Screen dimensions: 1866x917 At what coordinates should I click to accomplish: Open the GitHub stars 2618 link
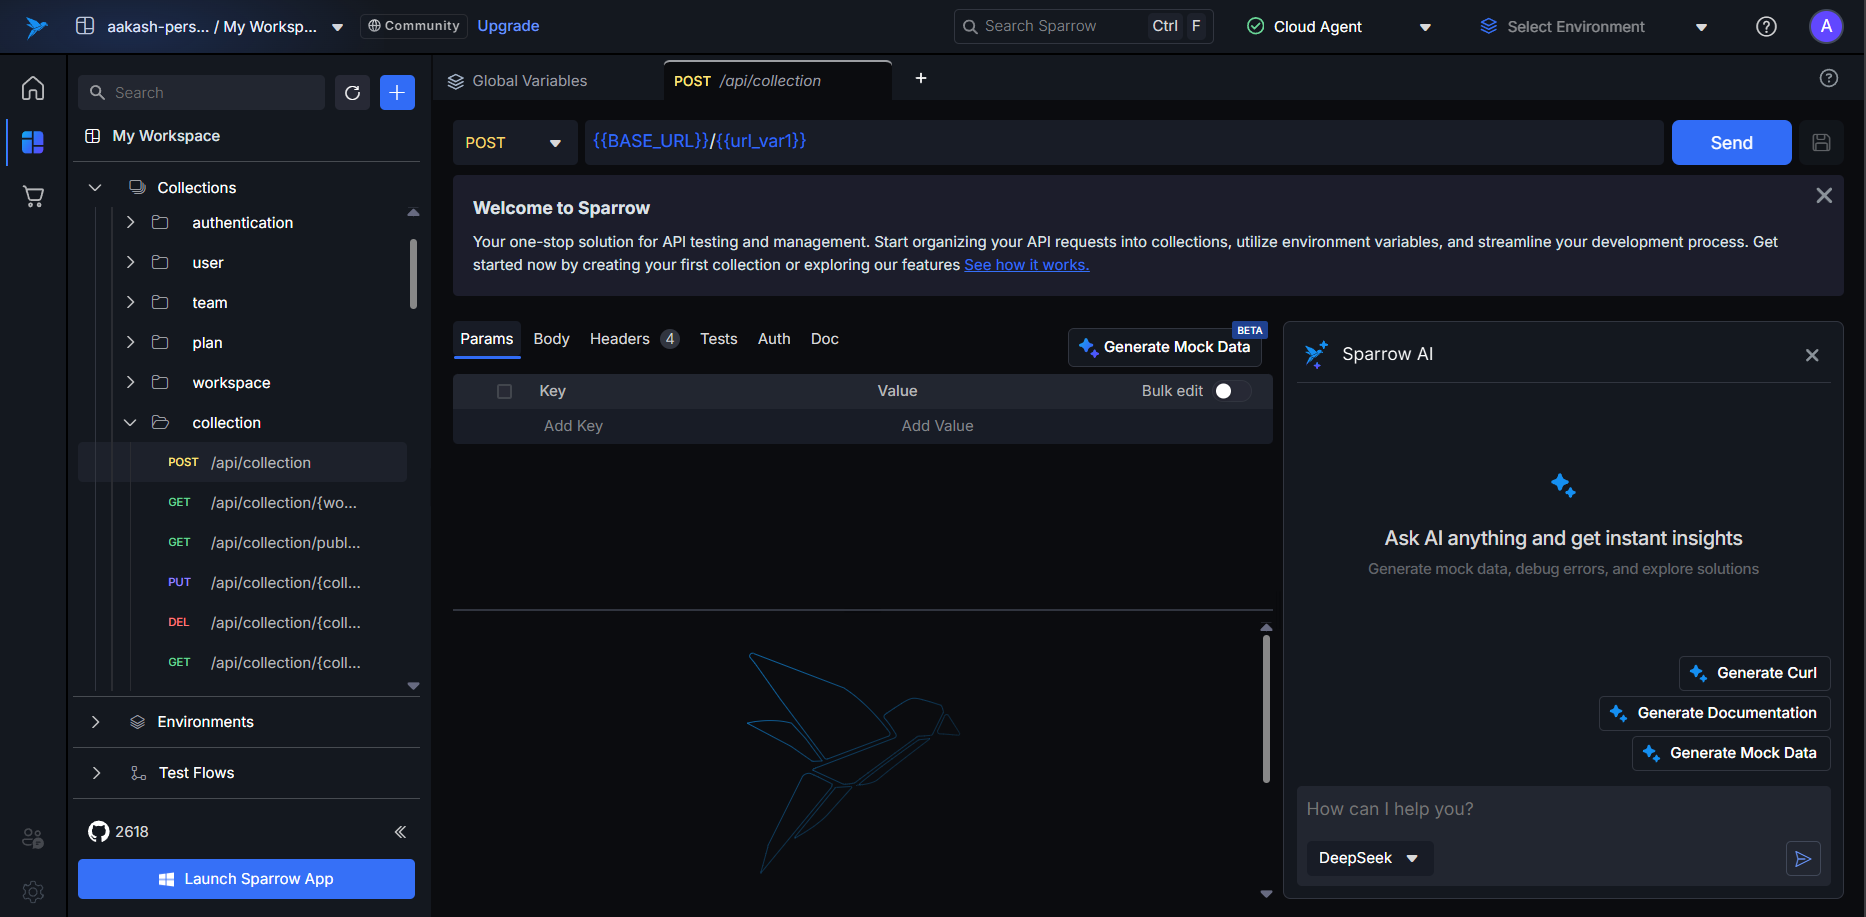pyautogui.click(x=118, y=832)
